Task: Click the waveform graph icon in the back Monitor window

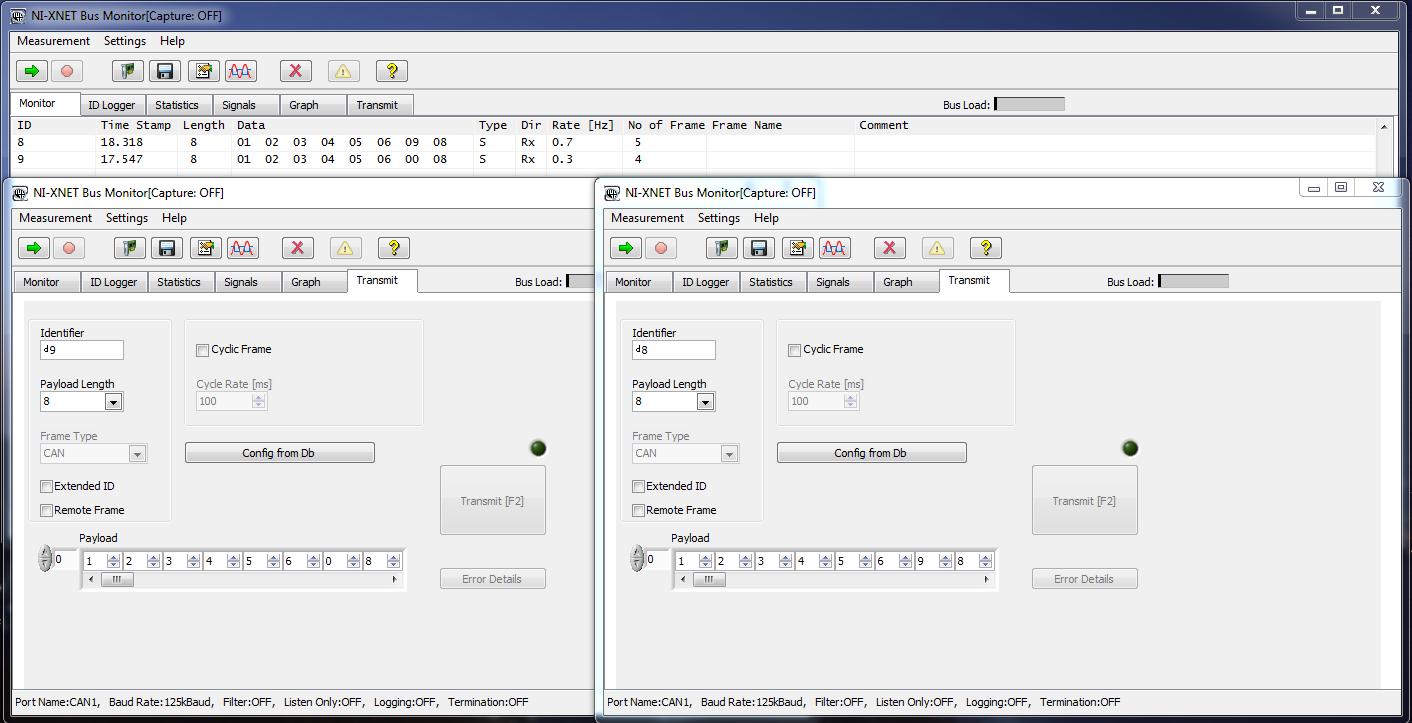Action: pyautogui.click(x=241, y=71)
